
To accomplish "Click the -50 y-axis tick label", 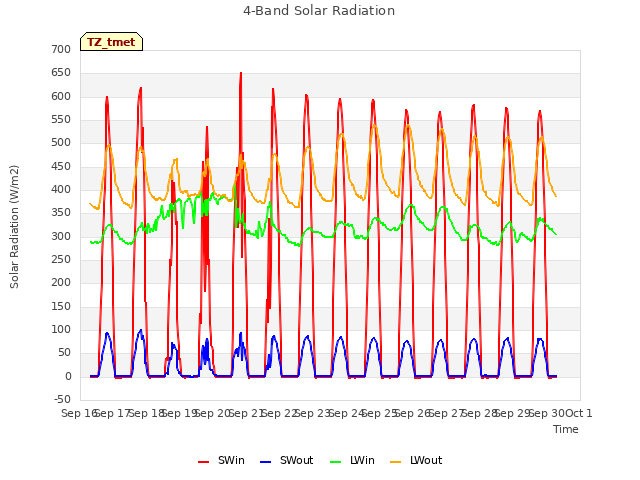I will pos(62,399).
